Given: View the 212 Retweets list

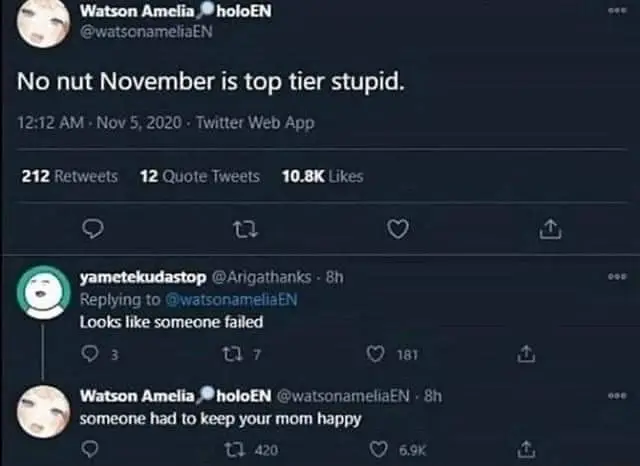Looking at the screenshot, I should (70, 176).
